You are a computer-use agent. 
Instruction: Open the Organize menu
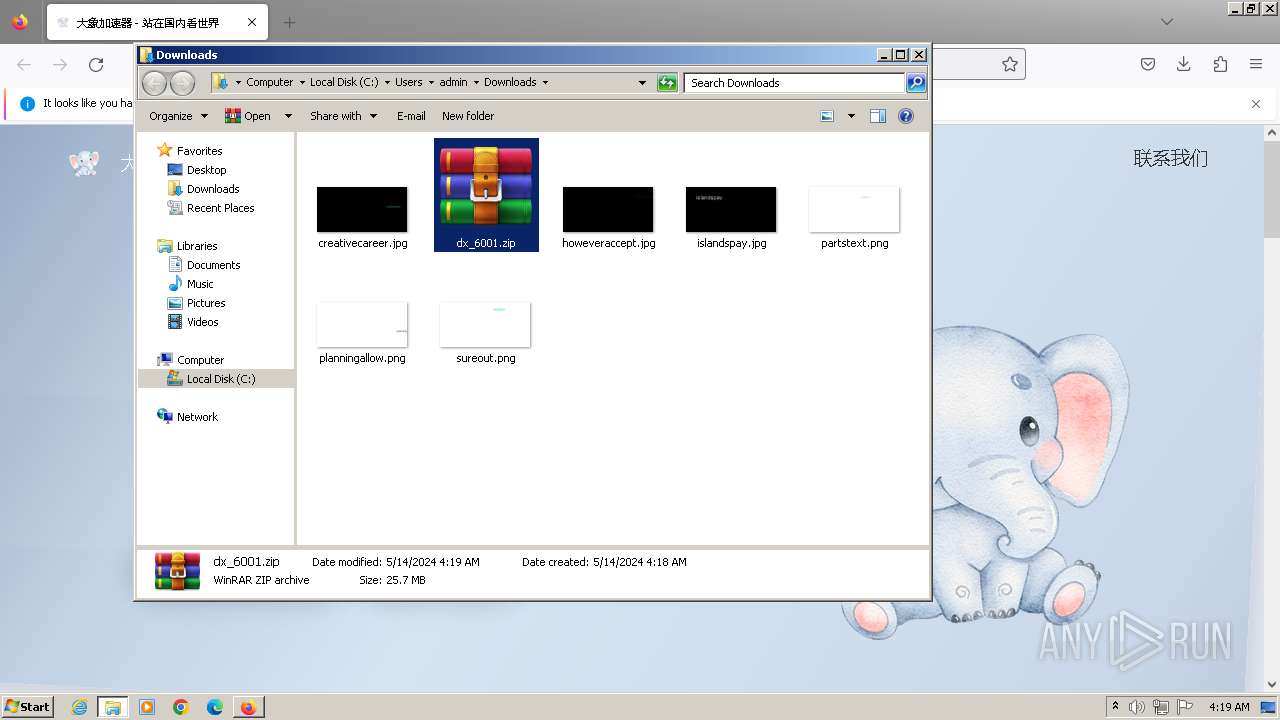[x=178, y=116]
